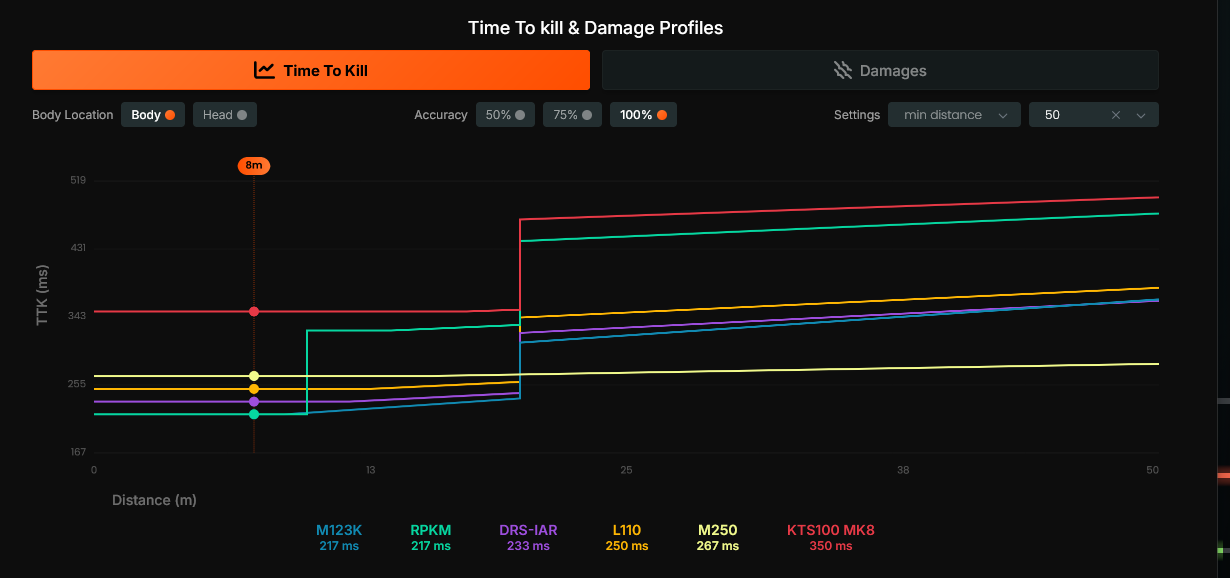The width and height of the screenshot is (1230, 578).
Task: Toggle the DRS-IAR legend entry
Action: (x=528, y=537)
